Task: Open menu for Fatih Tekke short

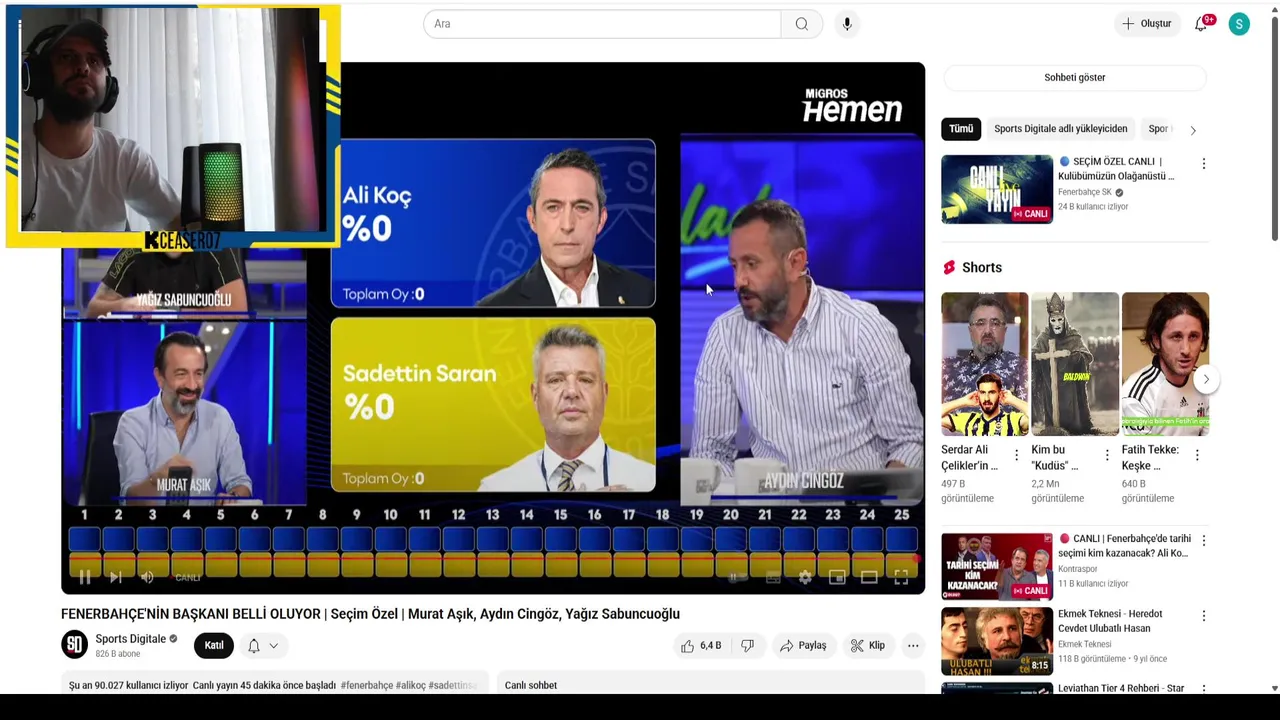Action: click(x=1197, y=455)
